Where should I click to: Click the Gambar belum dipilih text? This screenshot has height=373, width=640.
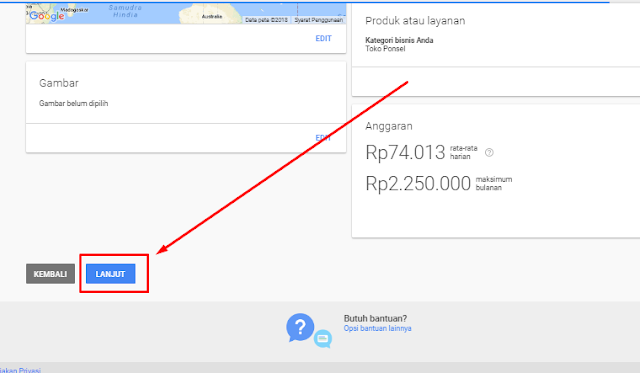click(73, 103)
